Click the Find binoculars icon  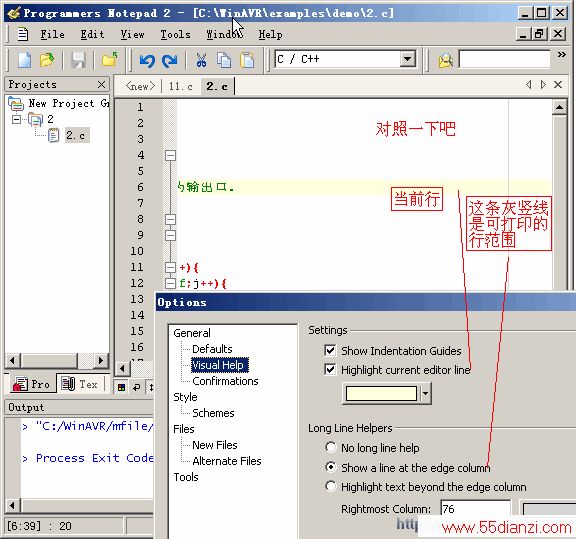(x=446, y=61)
